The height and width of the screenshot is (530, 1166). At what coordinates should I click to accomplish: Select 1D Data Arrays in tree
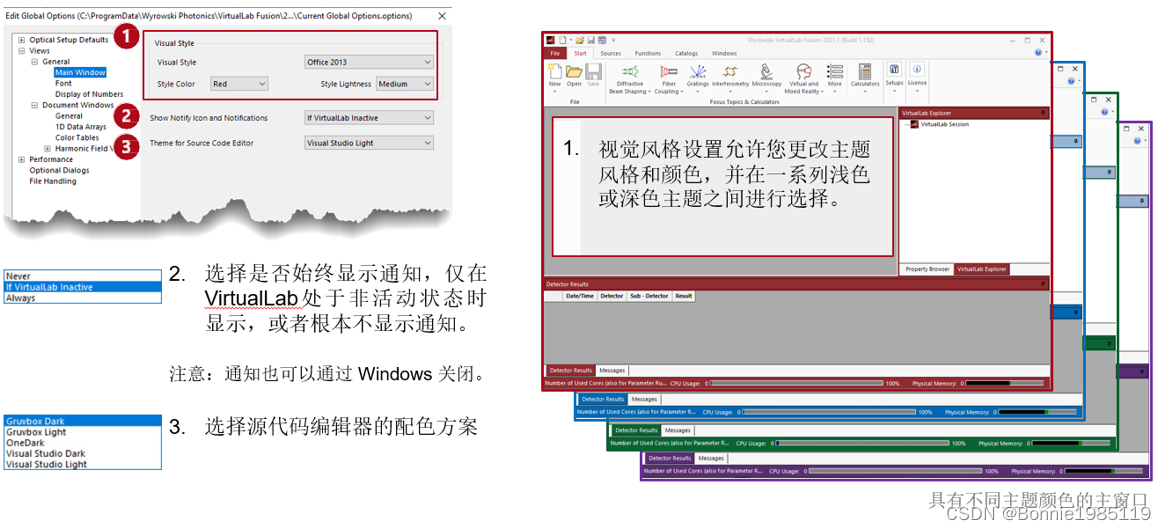pos(80,127)
